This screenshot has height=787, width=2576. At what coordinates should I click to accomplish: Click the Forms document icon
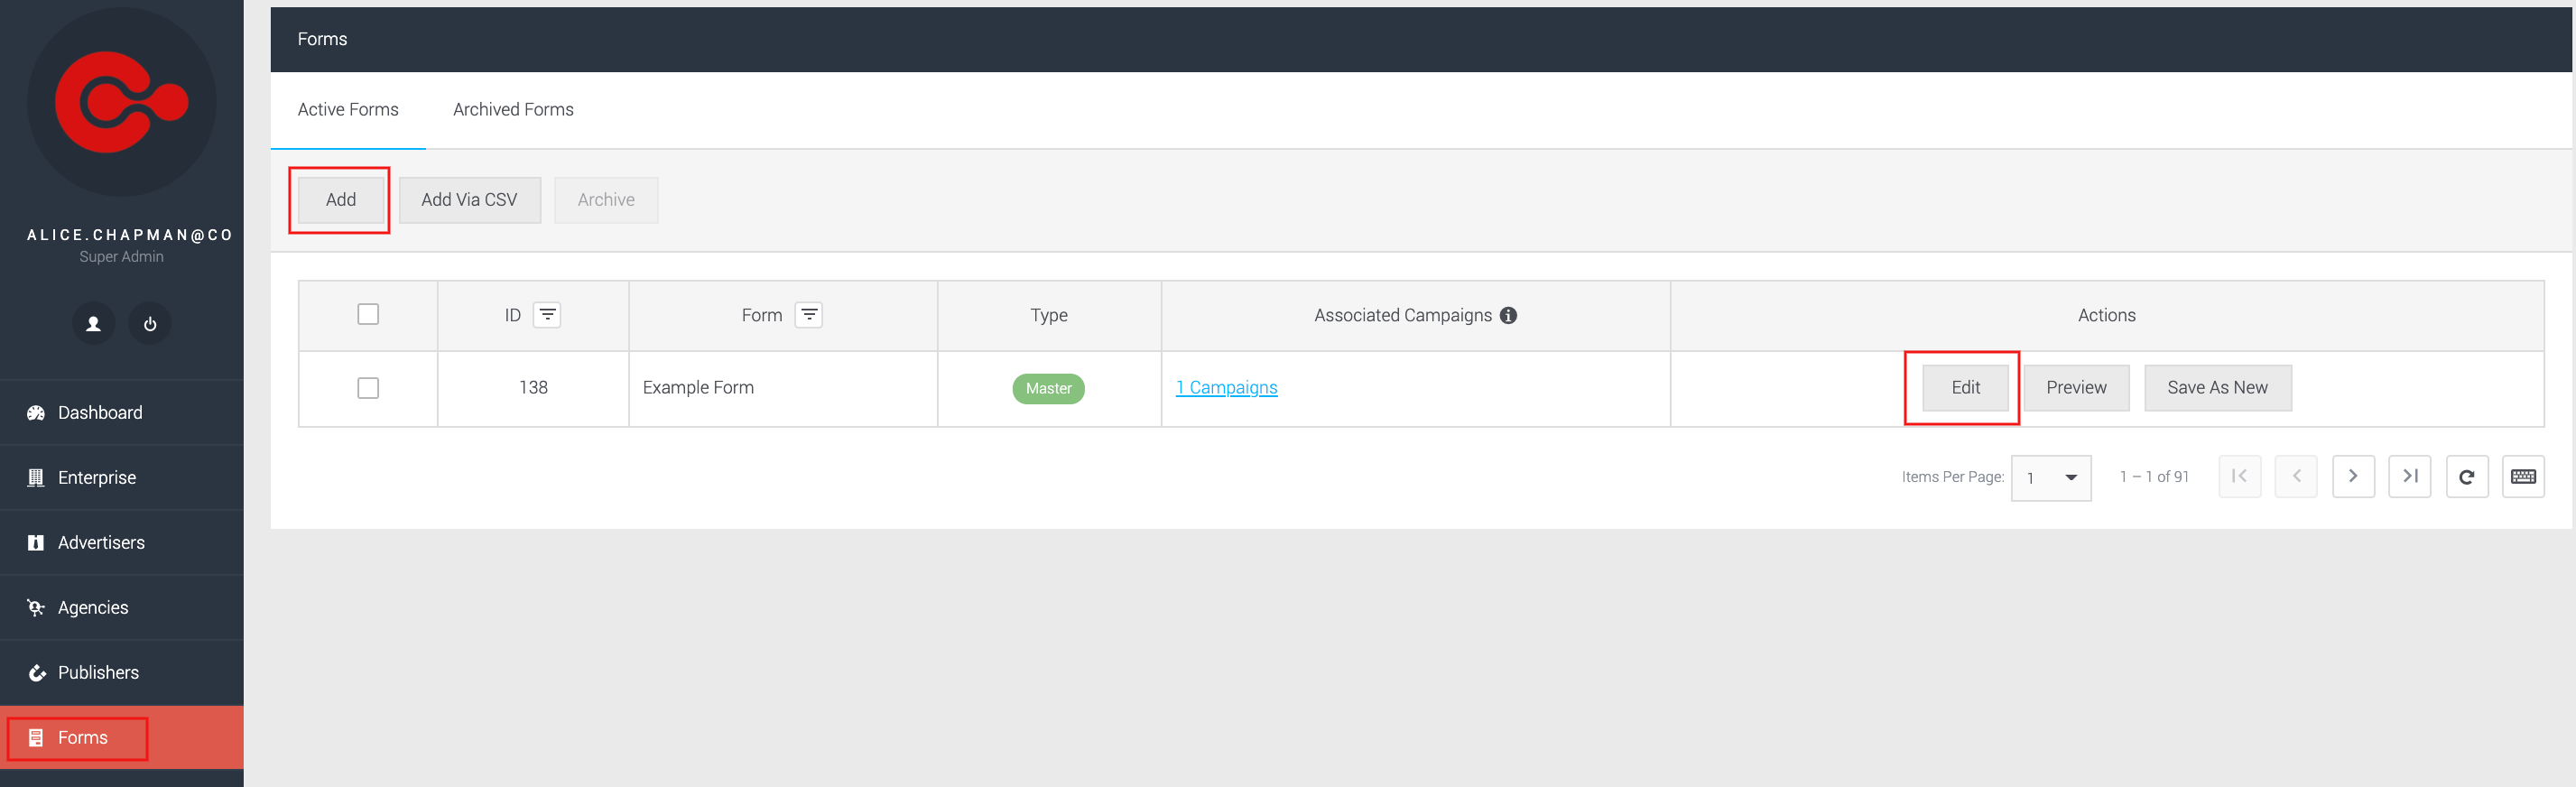click(36, 738)
